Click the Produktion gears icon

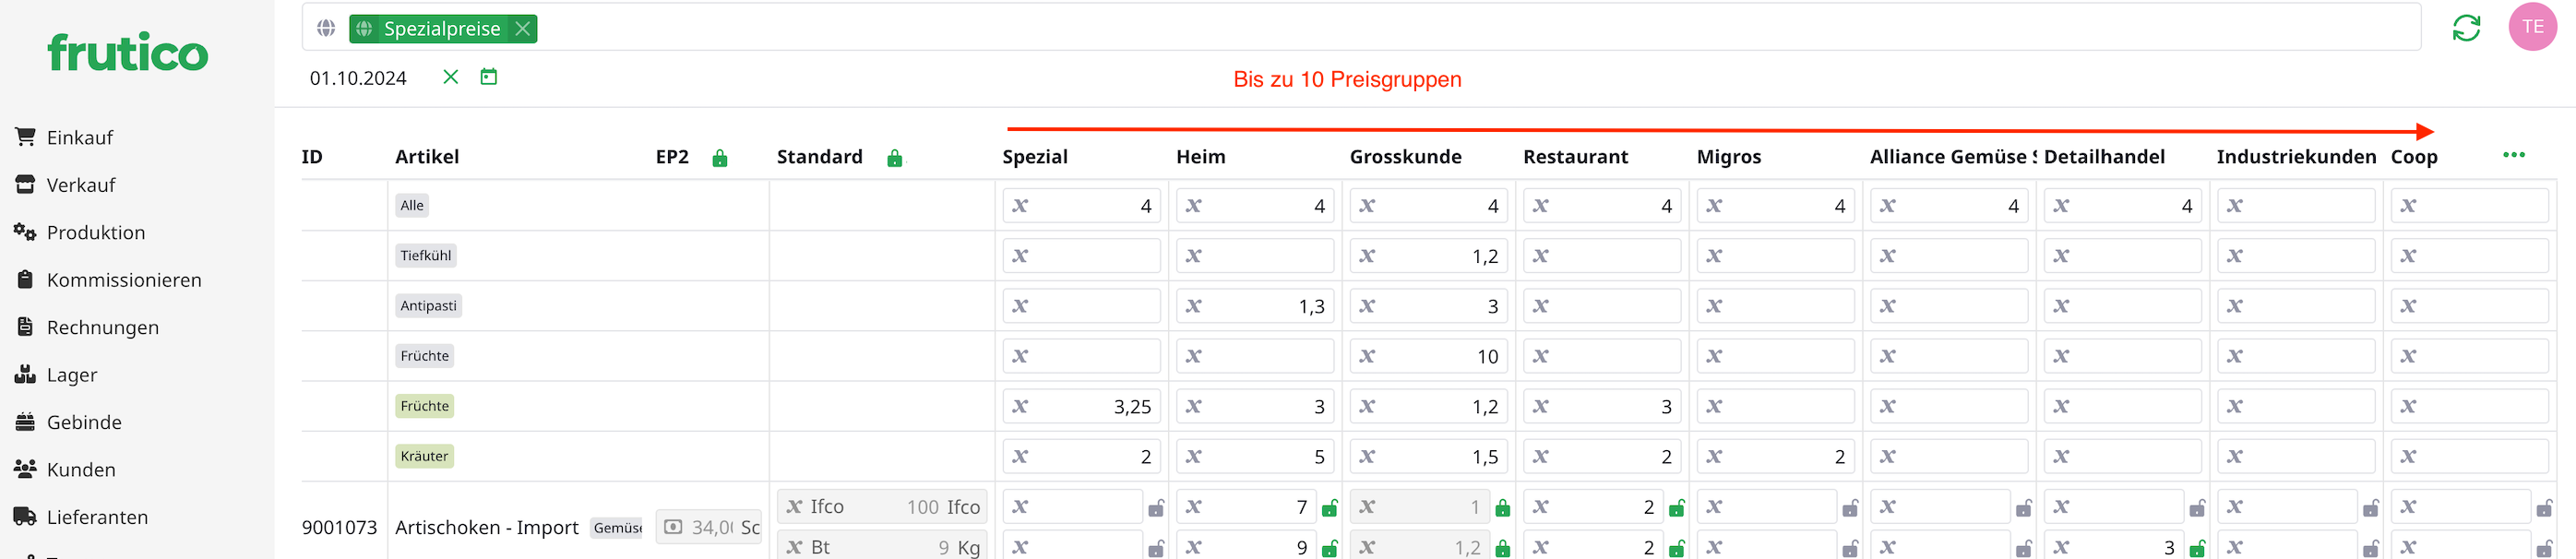[x=25, y=232]
